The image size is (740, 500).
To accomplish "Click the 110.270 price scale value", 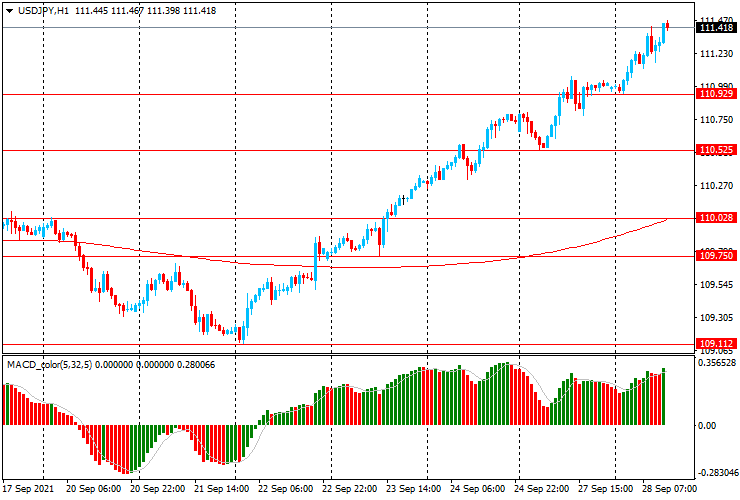I will point(716,186).
